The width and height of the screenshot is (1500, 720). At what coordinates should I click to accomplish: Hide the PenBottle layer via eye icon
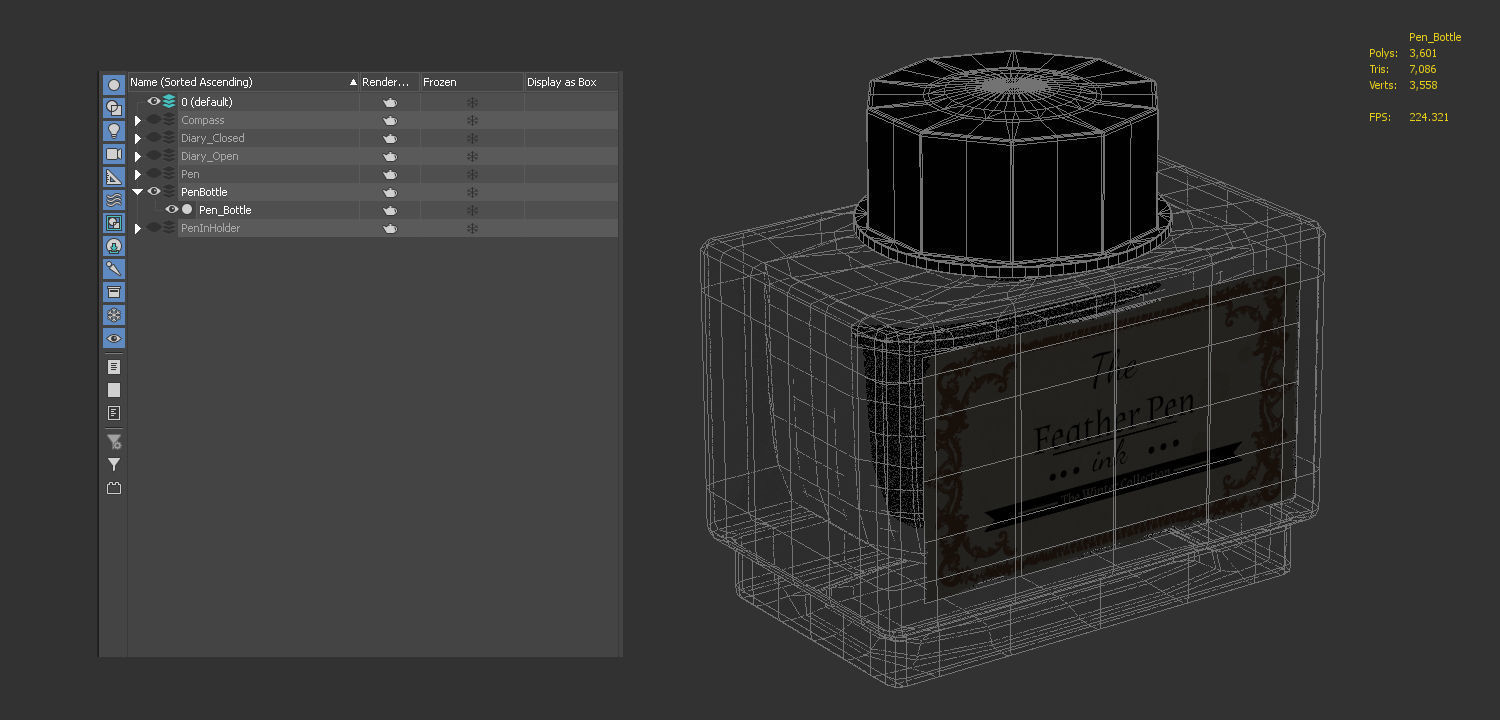pos(154,192)
